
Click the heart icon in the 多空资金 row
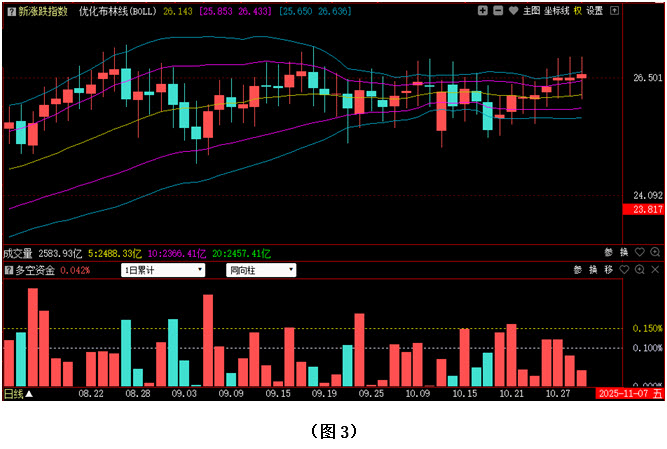pos(625,270)
